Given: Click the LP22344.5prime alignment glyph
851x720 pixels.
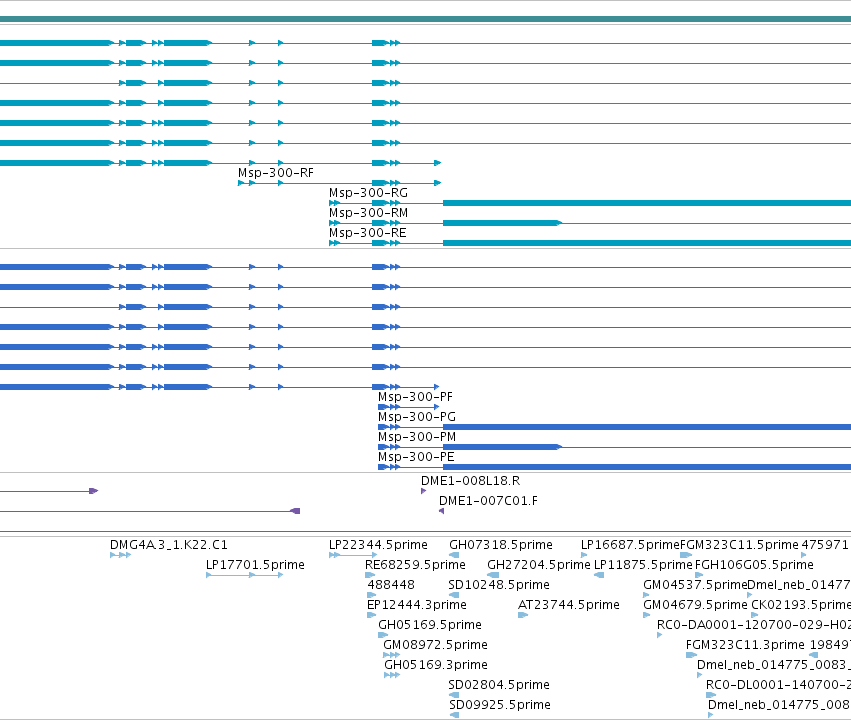Looking at the screenshot, I should coord(353,555).
